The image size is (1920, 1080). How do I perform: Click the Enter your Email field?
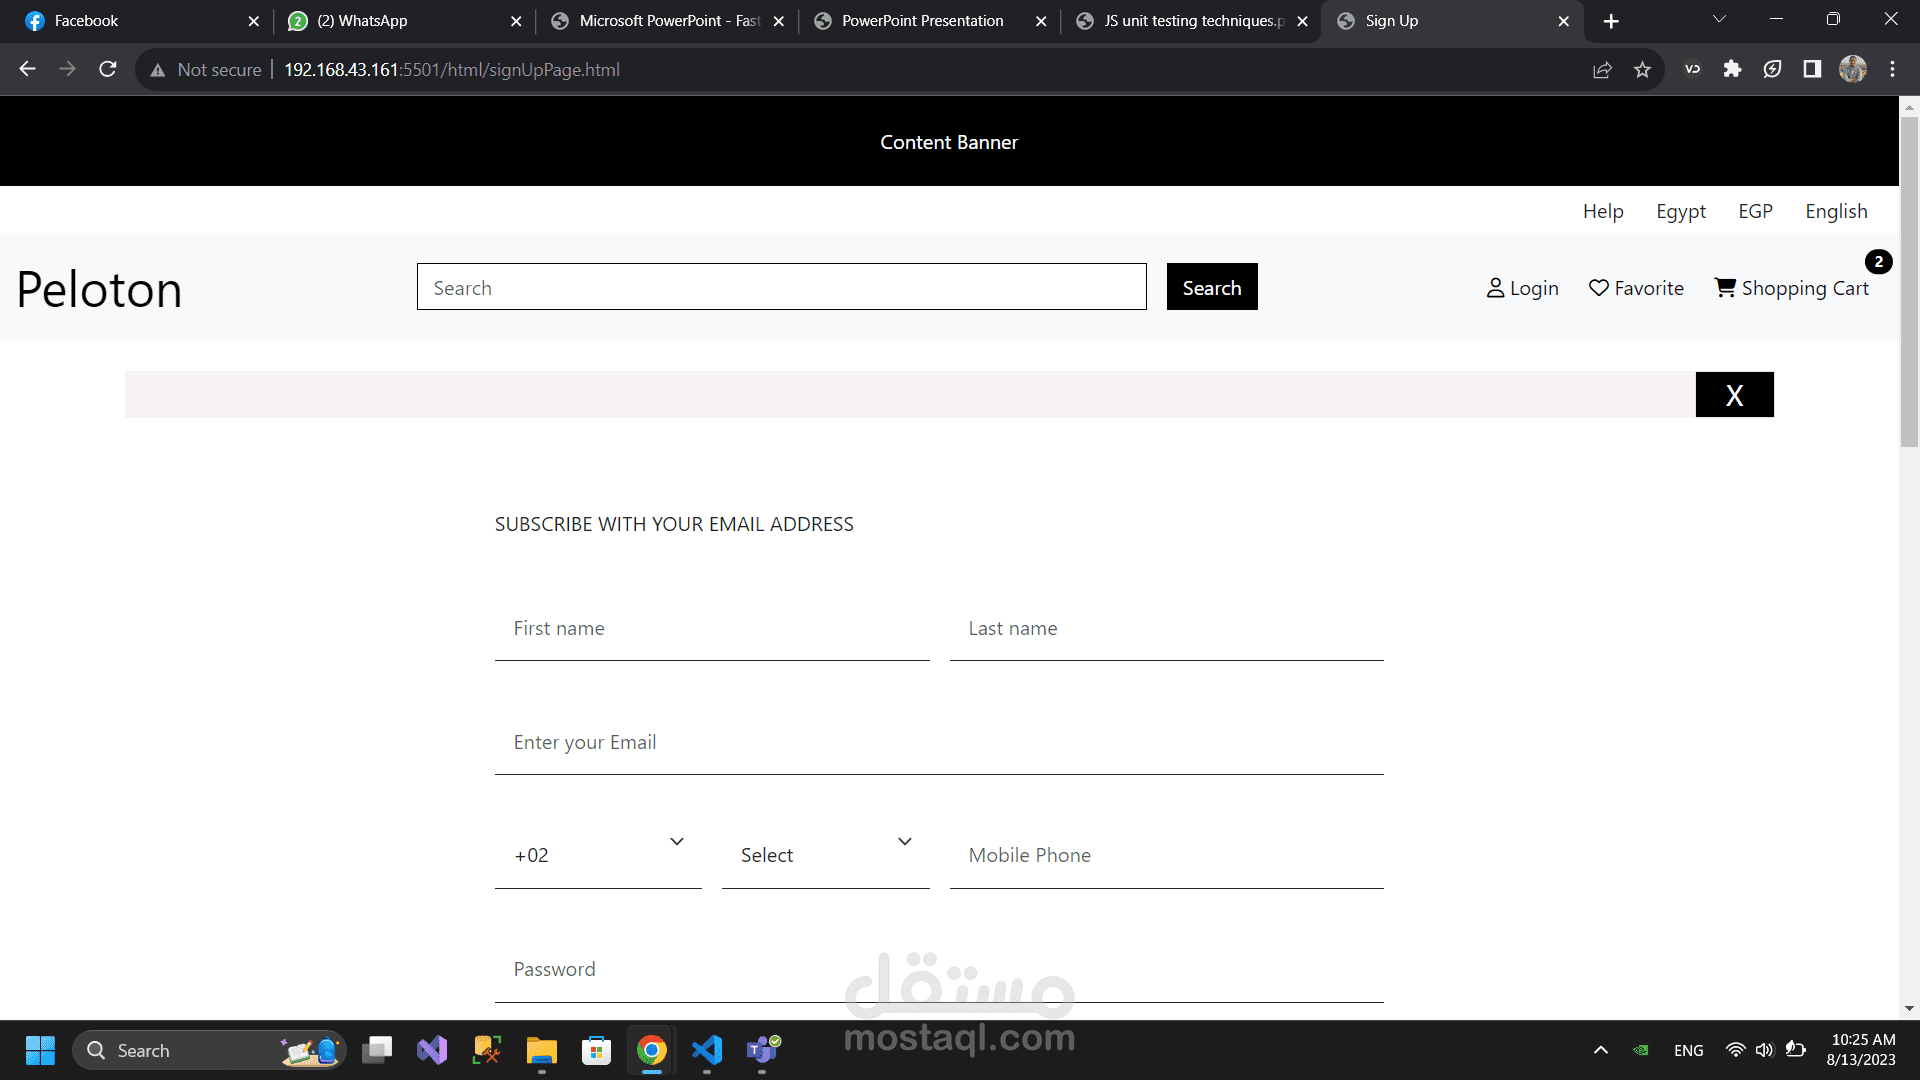[938, 743]
